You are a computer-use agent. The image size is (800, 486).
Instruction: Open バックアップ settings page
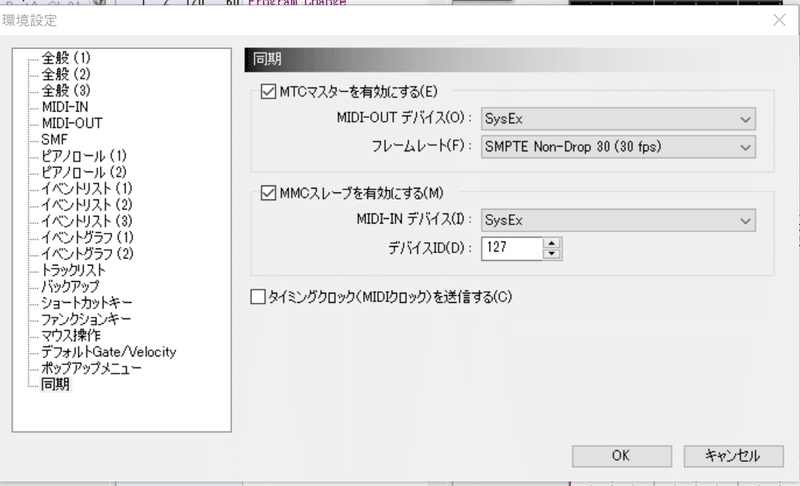(x=70, y=286)
